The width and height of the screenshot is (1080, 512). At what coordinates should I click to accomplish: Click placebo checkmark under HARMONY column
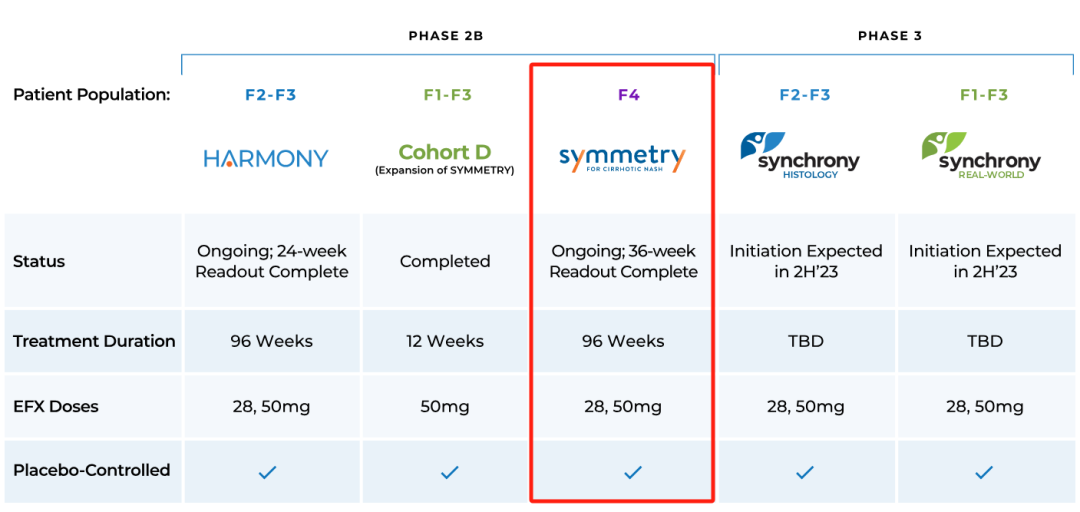pyautogui.click(x=267, y=472)
